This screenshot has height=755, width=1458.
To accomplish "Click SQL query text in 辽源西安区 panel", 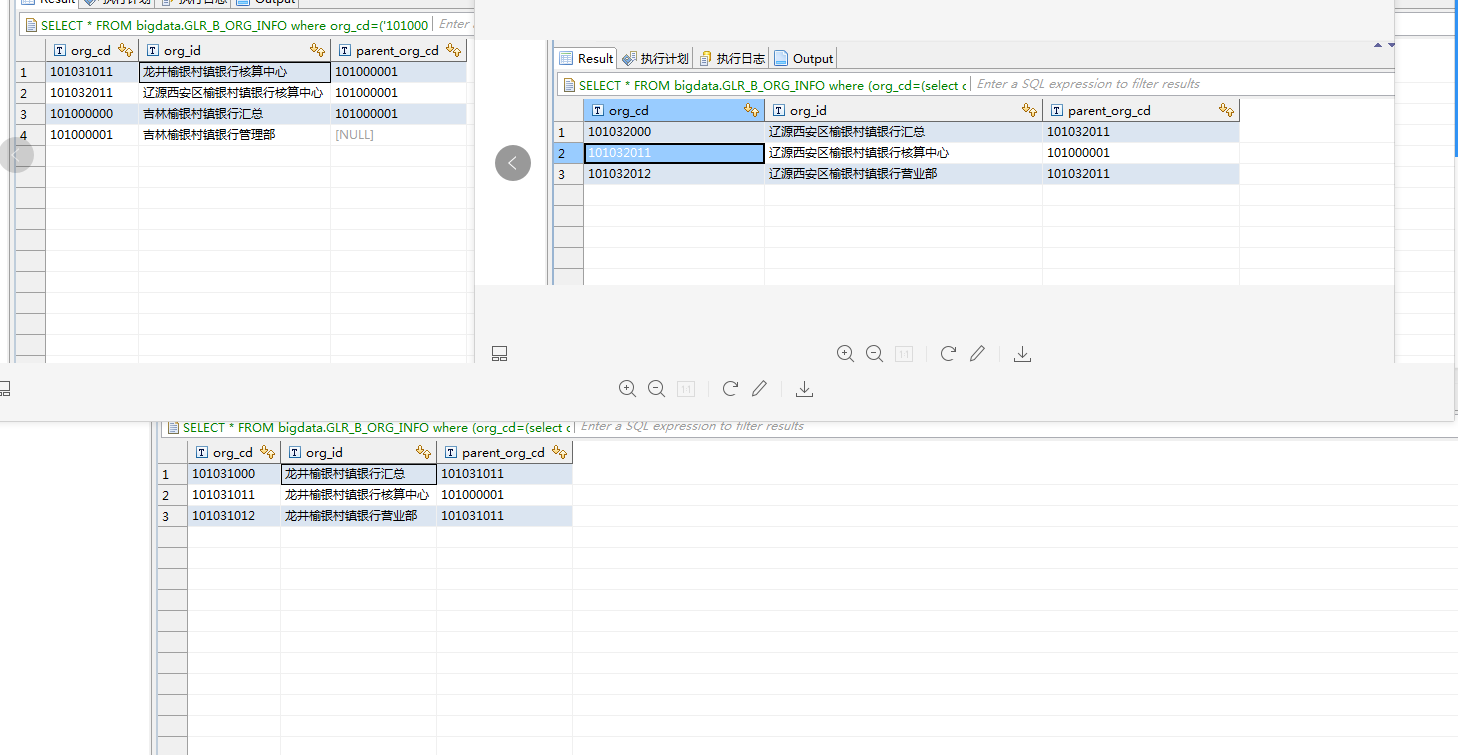I will (773, 85).
